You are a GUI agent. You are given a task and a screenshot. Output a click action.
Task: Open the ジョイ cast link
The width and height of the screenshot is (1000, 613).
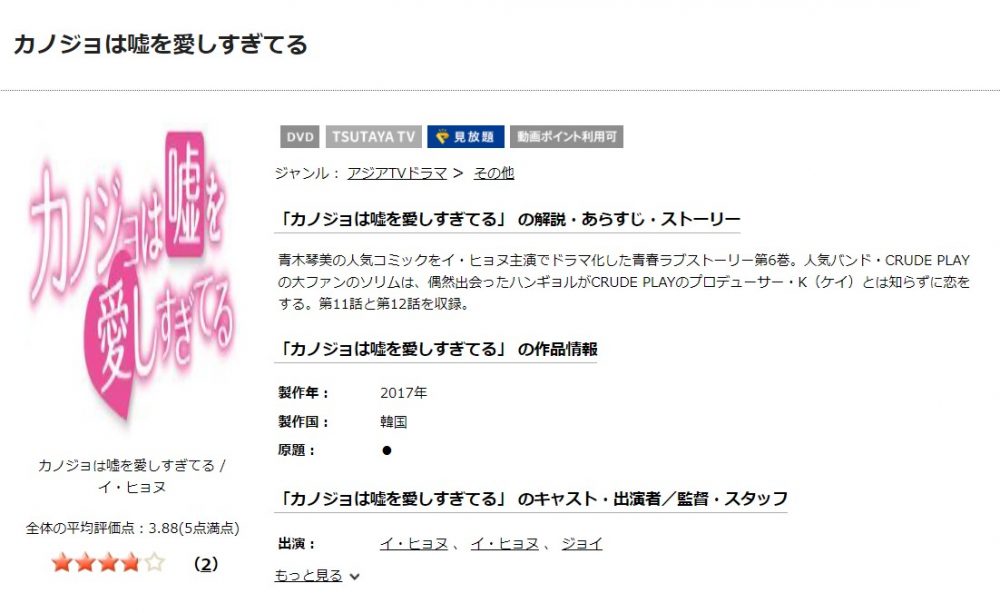582,543
